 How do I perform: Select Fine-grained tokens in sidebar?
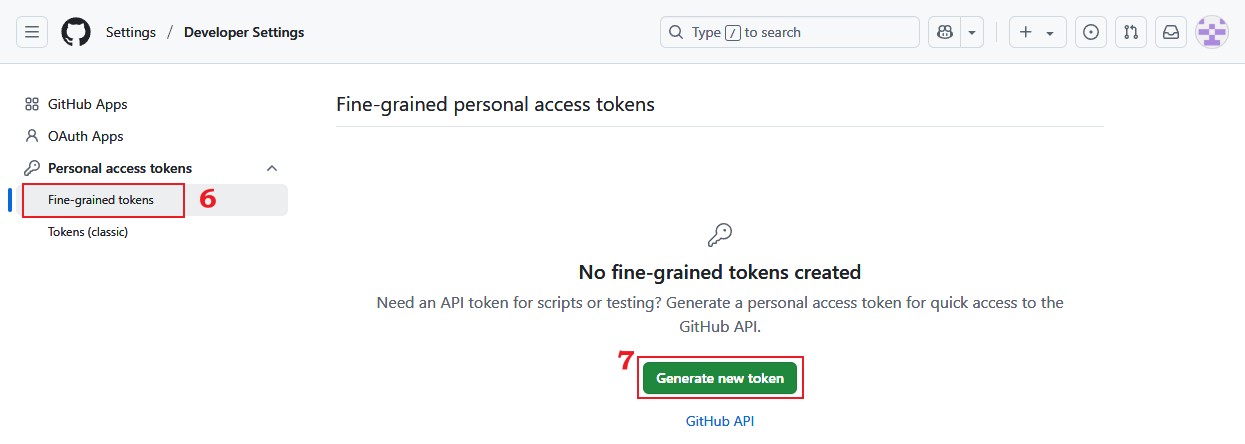[101, 200]
